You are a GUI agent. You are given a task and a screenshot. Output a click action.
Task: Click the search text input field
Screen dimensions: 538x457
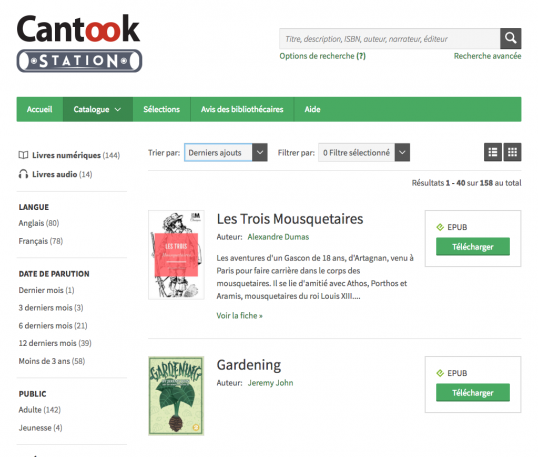(x=390, y=39)
